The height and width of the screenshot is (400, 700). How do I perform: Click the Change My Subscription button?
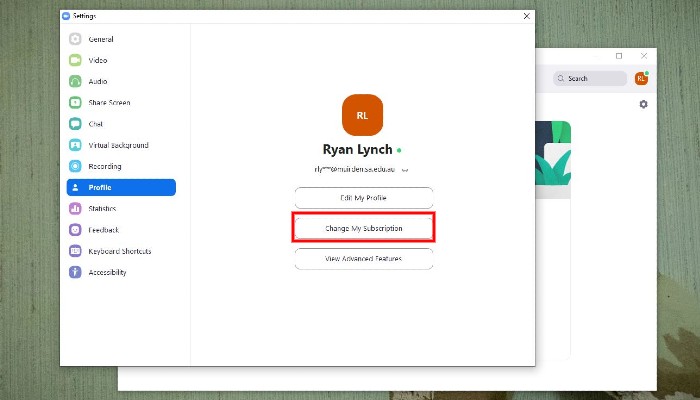pyautogui.click(x=363, y=228)
